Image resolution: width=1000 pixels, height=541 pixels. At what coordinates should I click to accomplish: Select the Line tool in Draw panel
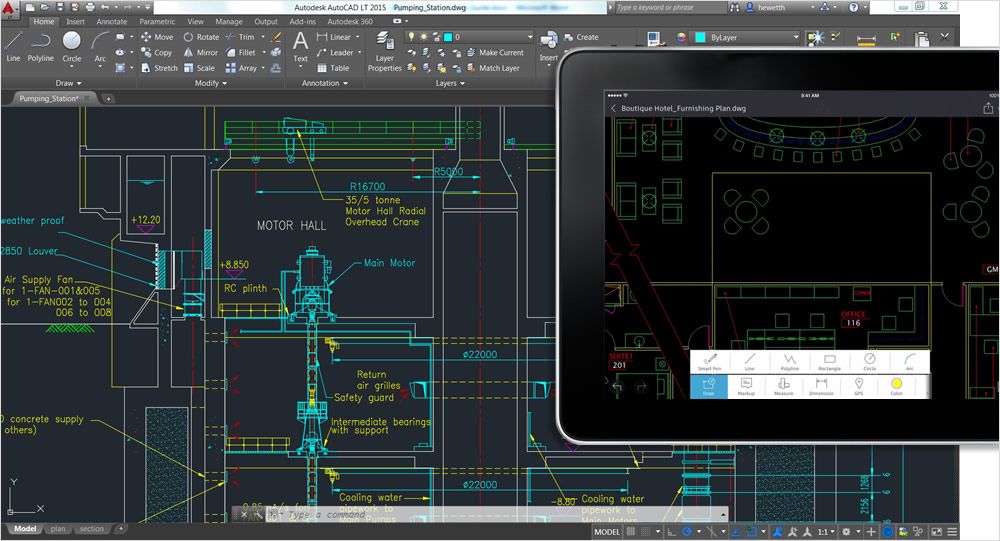tap(13, 47)
